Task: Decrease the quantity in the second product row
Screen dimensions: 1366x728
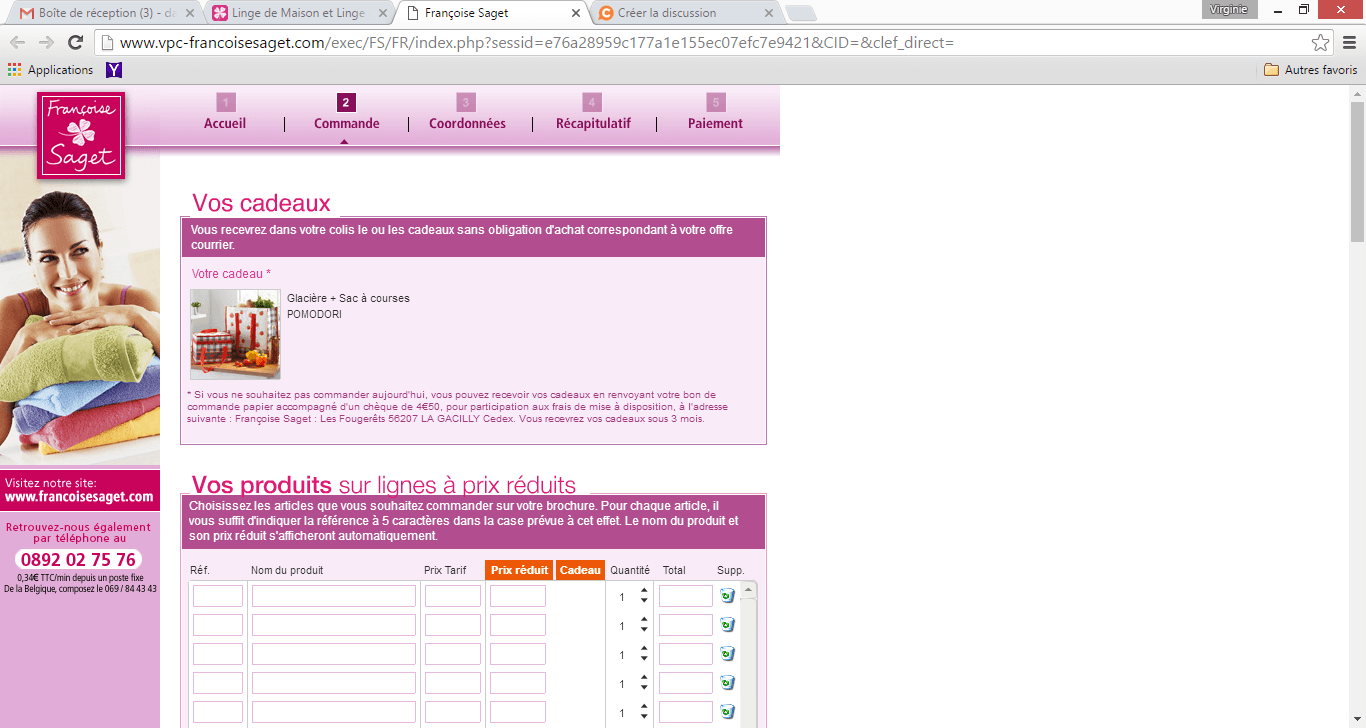Action: click(644, 631)
